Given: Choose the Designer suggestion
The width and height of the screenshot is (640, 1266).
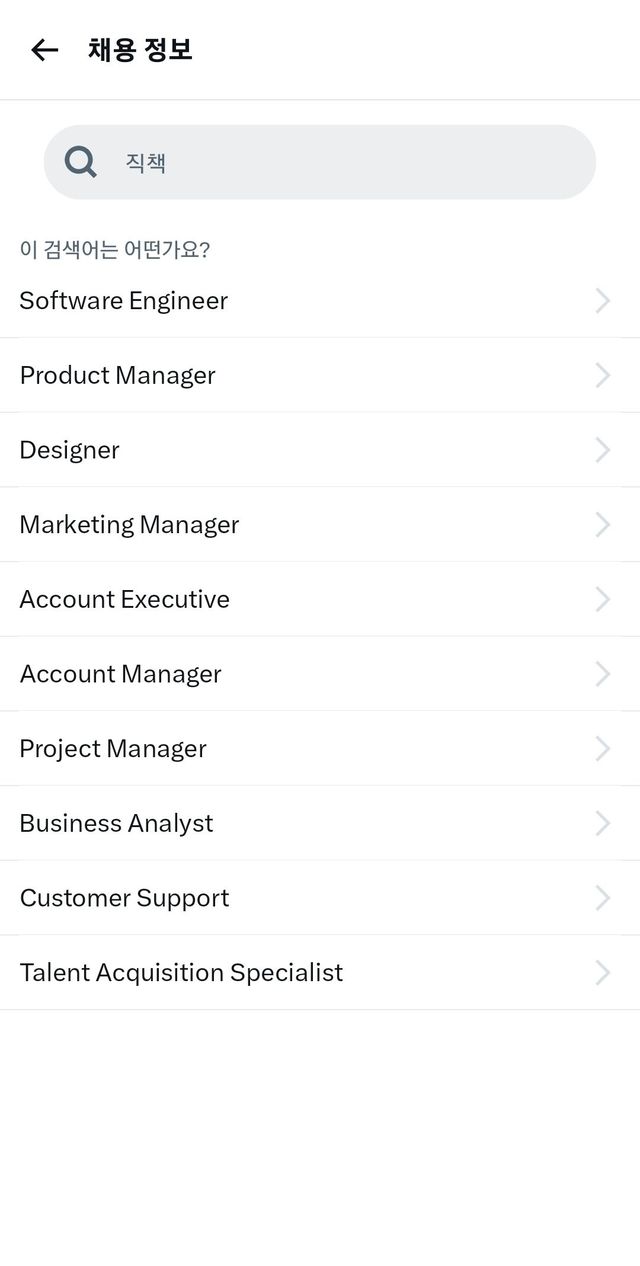Looking at the screenshot, I should coord(70,450).
